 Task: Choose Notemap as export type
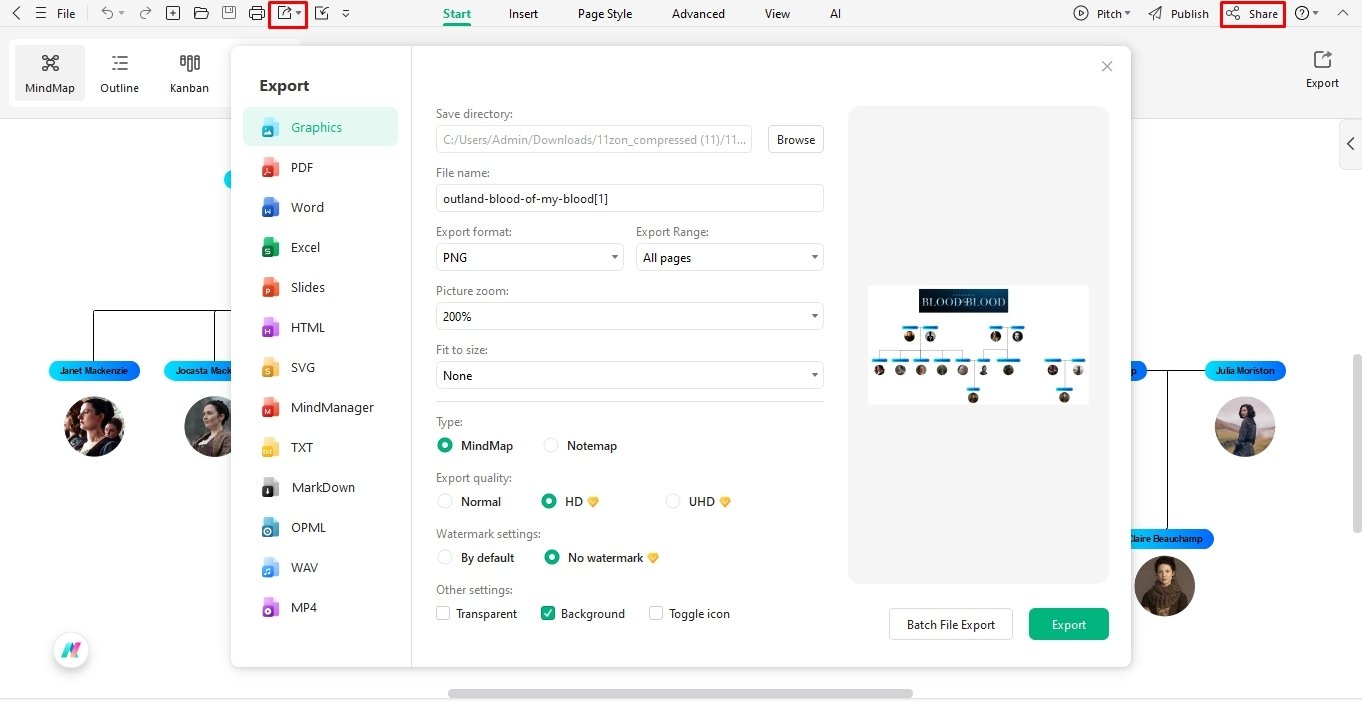551,445
